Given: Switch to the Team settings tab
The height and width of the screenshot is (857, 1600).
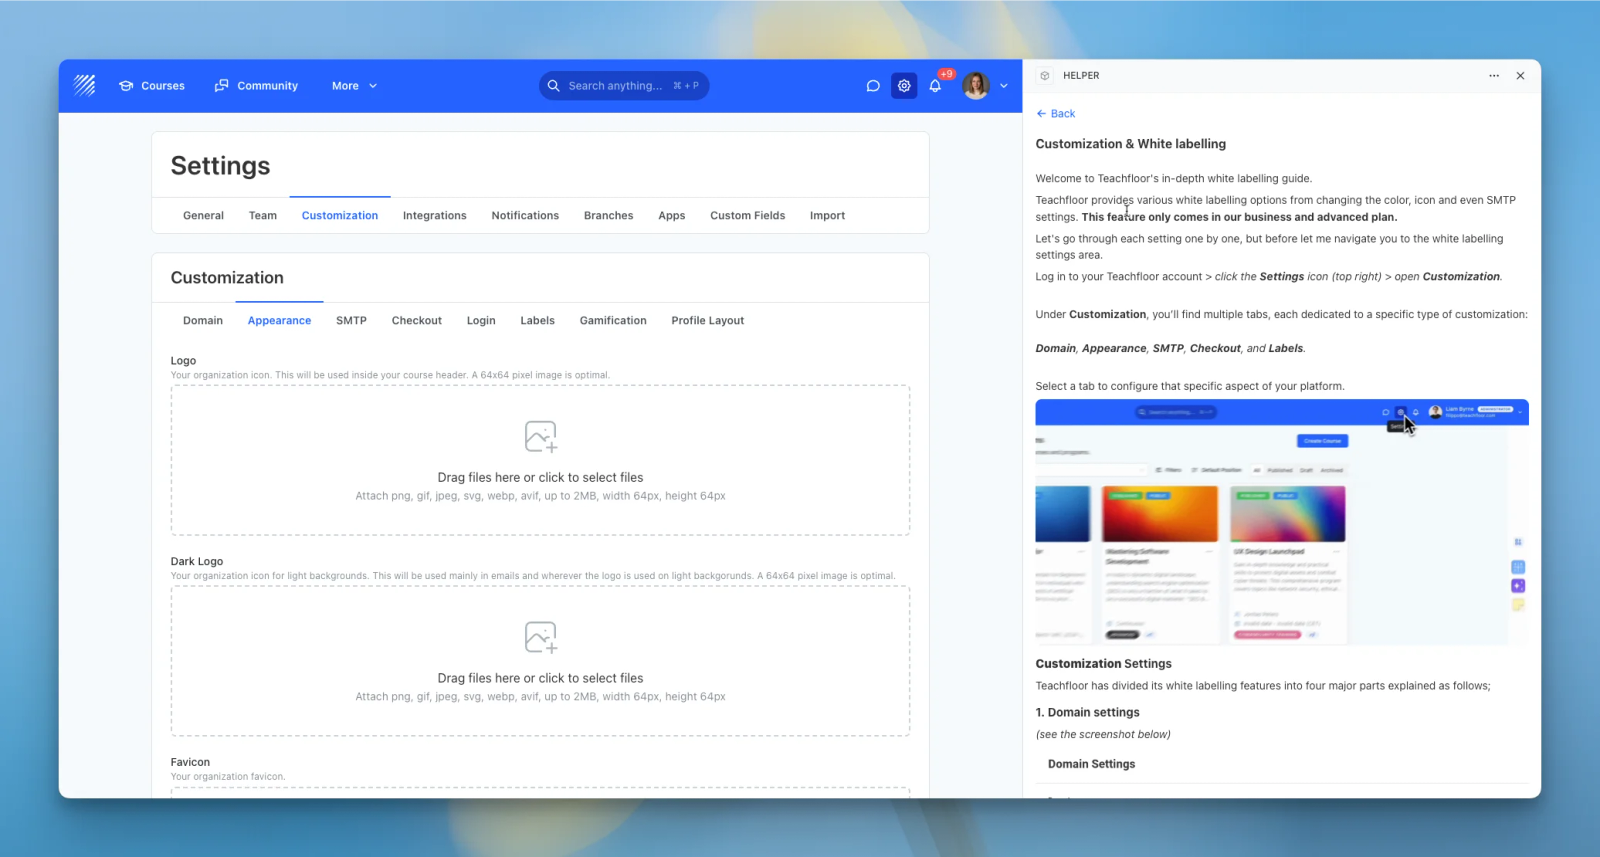Looking at the screenshot, I should pos(263,216).
